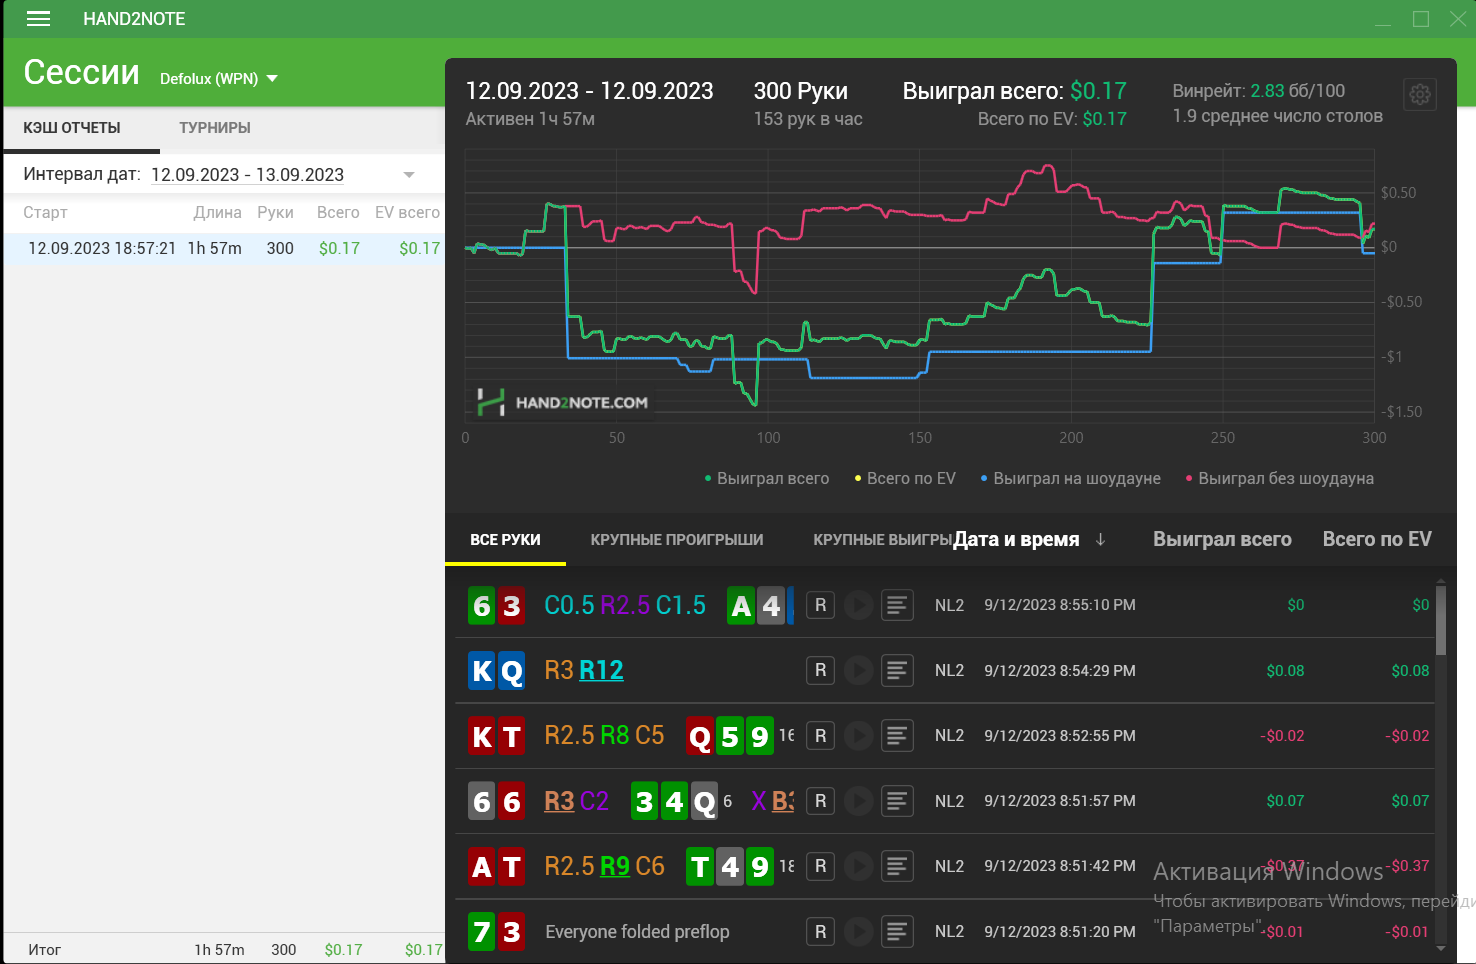1476x964 pixels.
Task: Switch to 'ТУРНИРЫ' tab
Action: 215,128
